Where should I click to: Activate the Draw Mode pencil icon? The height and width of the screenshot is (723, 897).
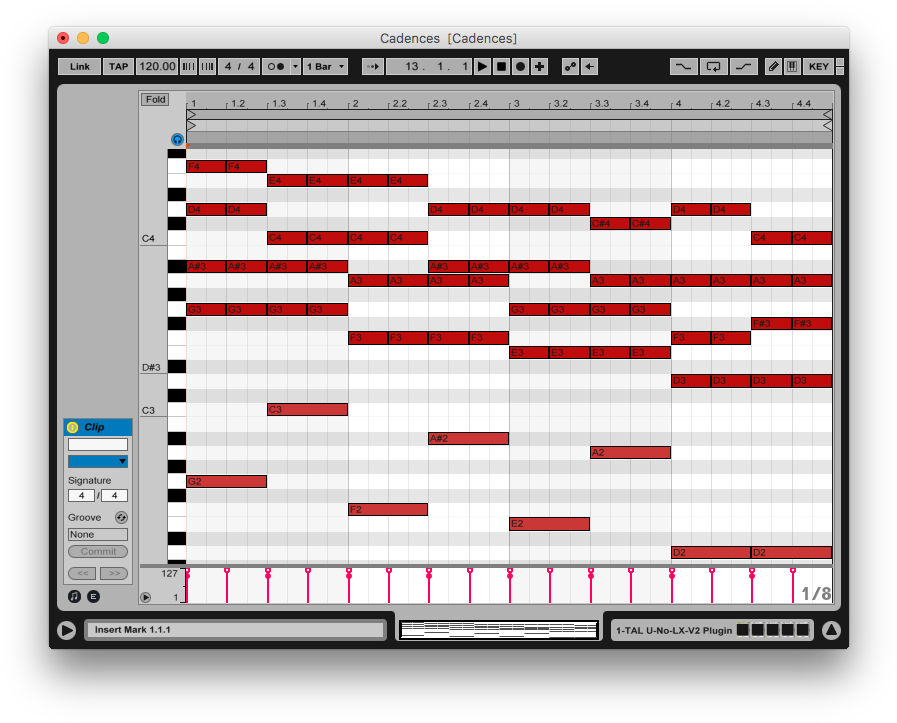773,66
